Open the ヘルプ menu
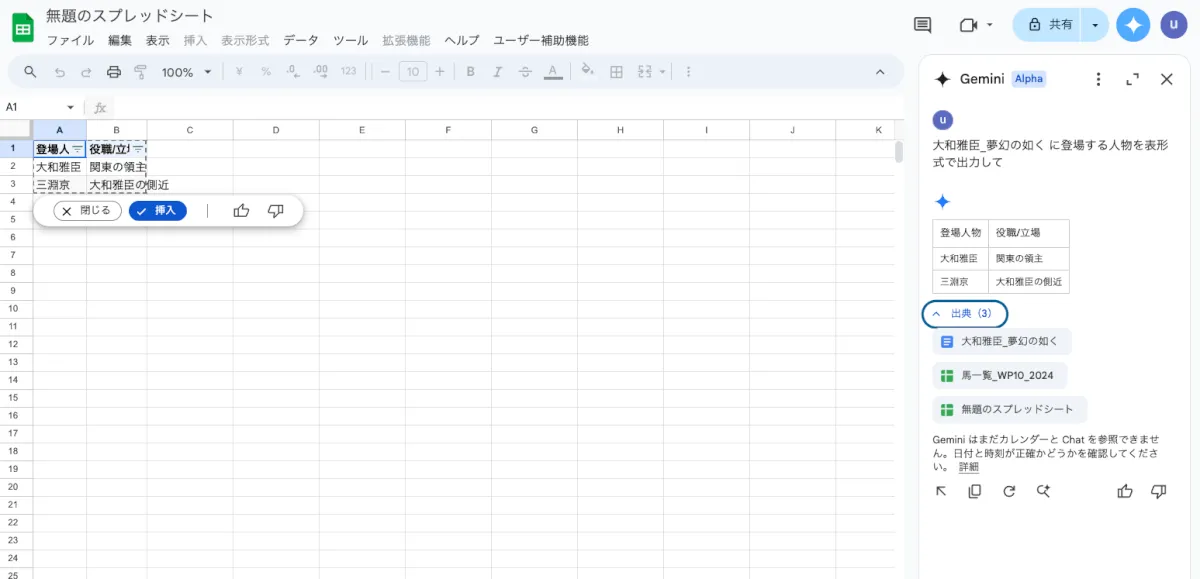The height and width of the screenshot is (579, 1200). point(462,41)
